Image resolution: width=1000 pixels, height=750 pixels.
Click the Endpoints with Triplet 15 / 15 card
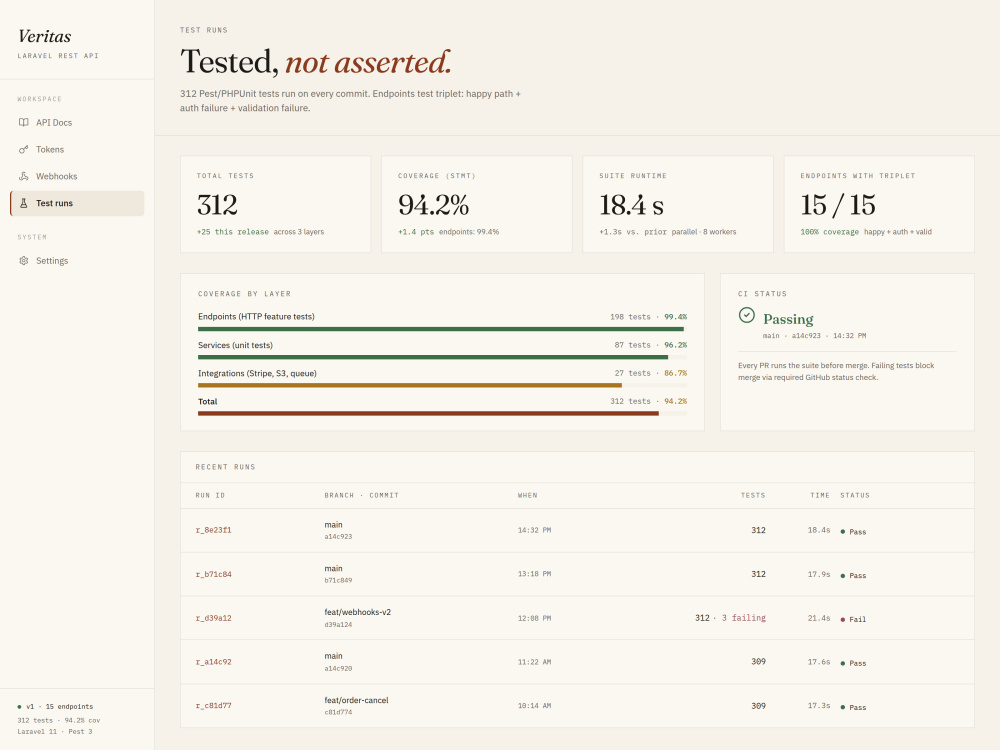point(879,204)
